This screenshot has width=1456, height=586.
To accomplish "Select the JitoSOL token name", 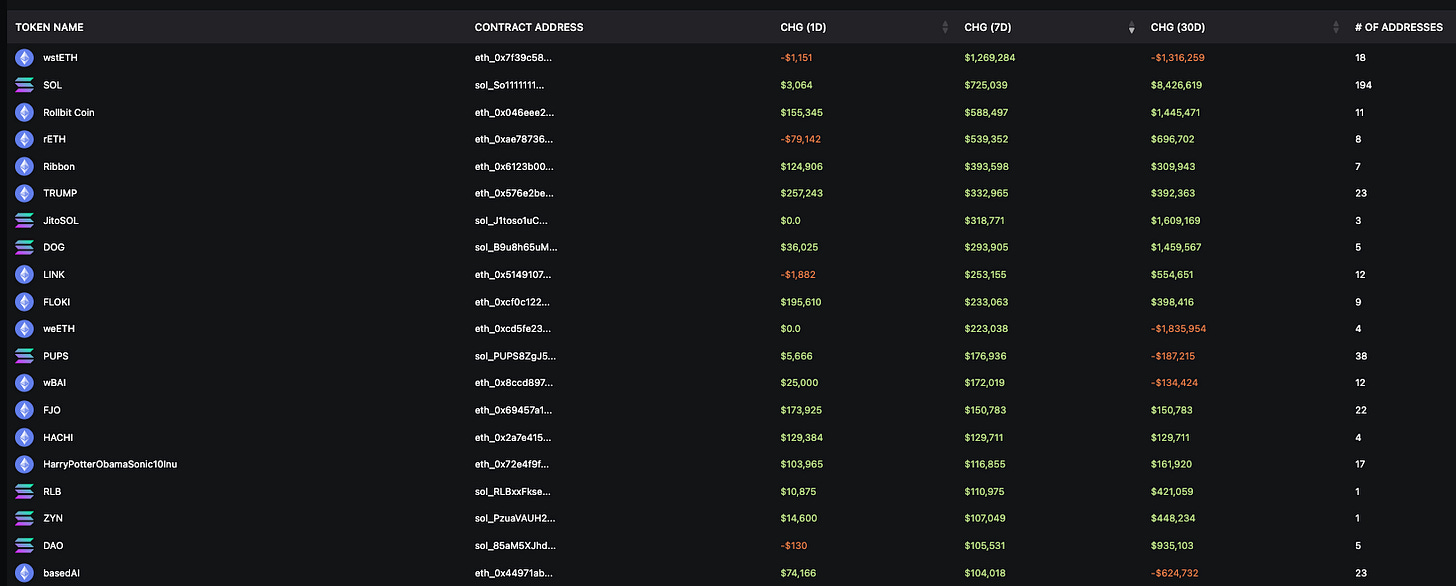I will coord(62,220).
